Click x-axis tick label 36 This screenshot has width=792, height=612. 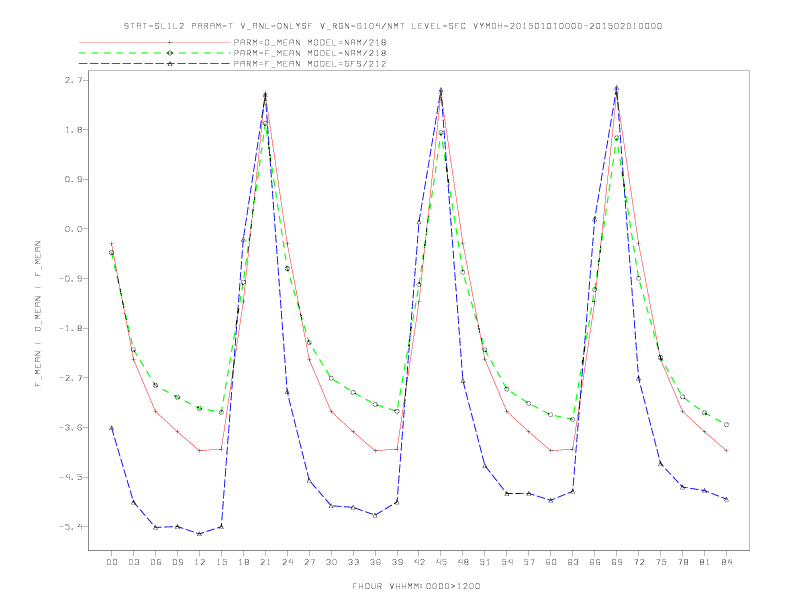375,562
